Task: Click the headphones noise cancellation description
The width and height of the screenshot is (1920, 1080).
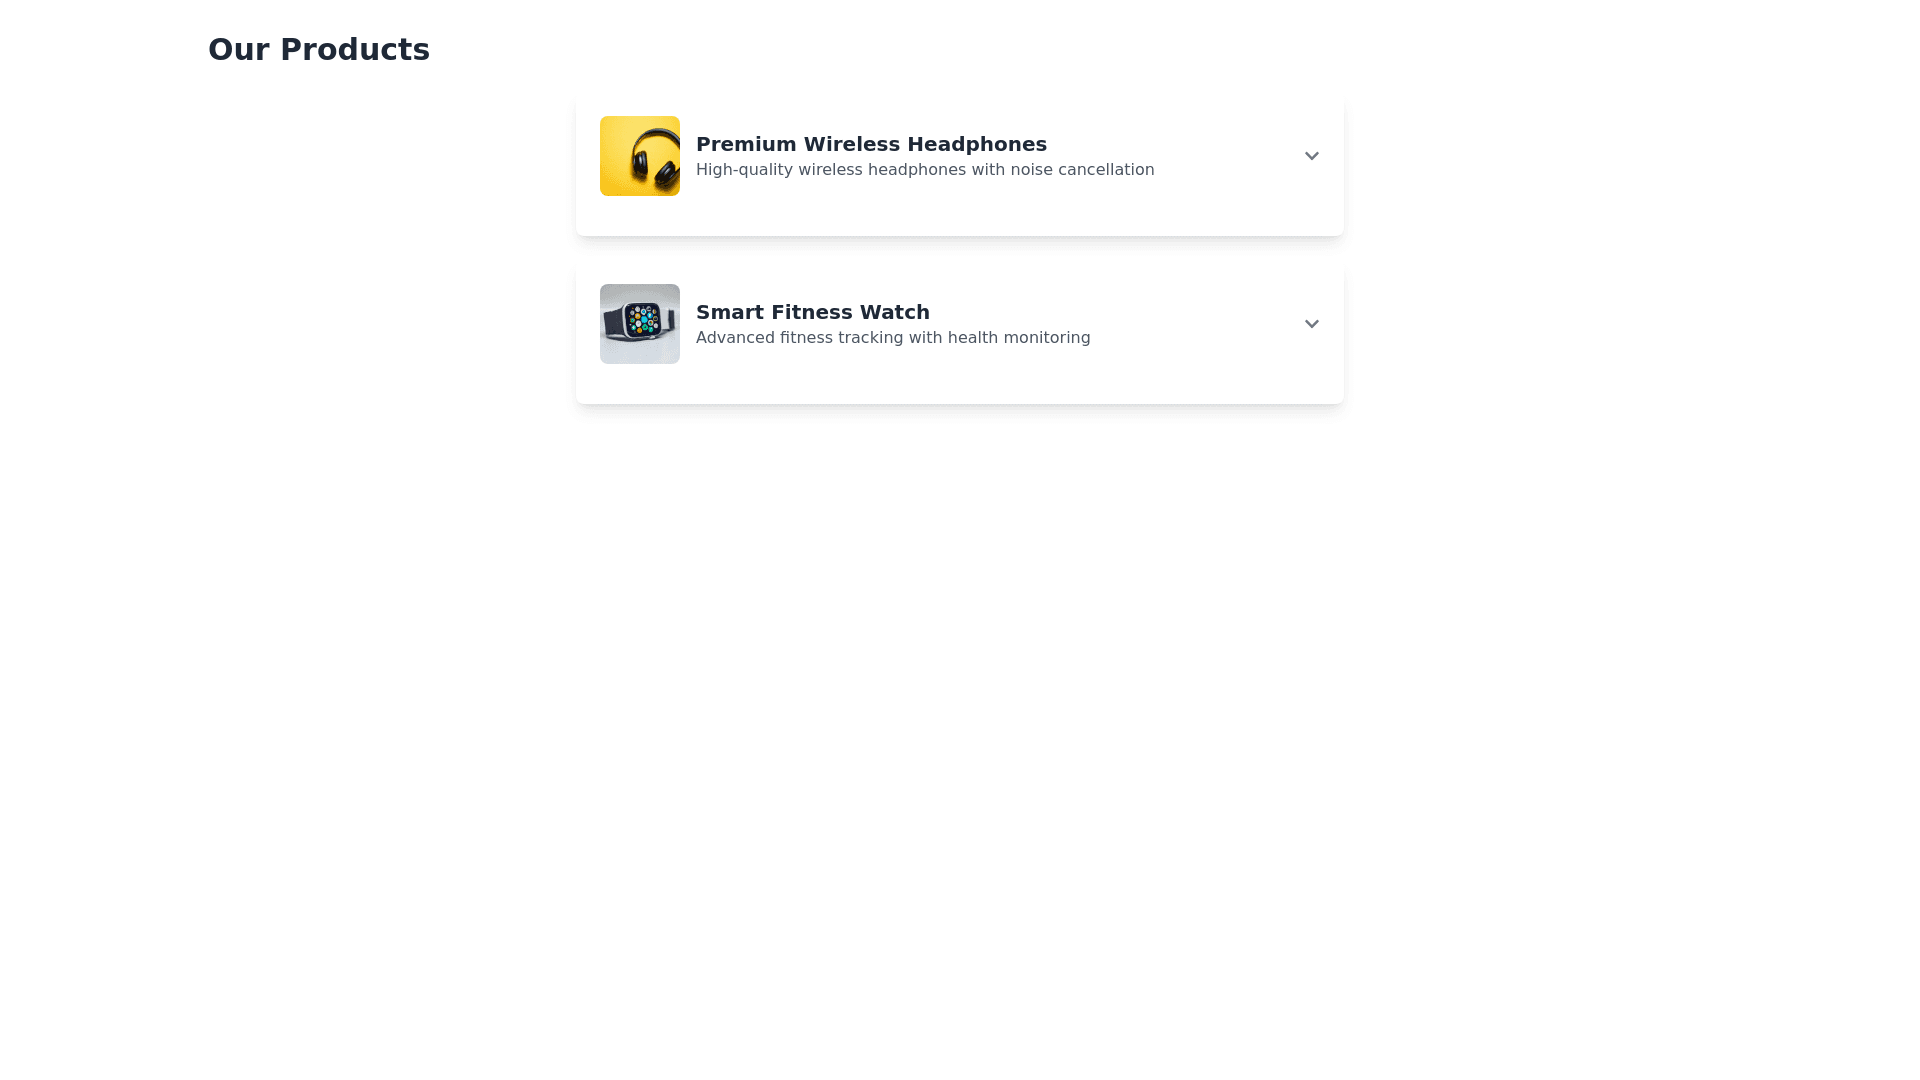Action: pyautogui.click(x=924, y=170)
